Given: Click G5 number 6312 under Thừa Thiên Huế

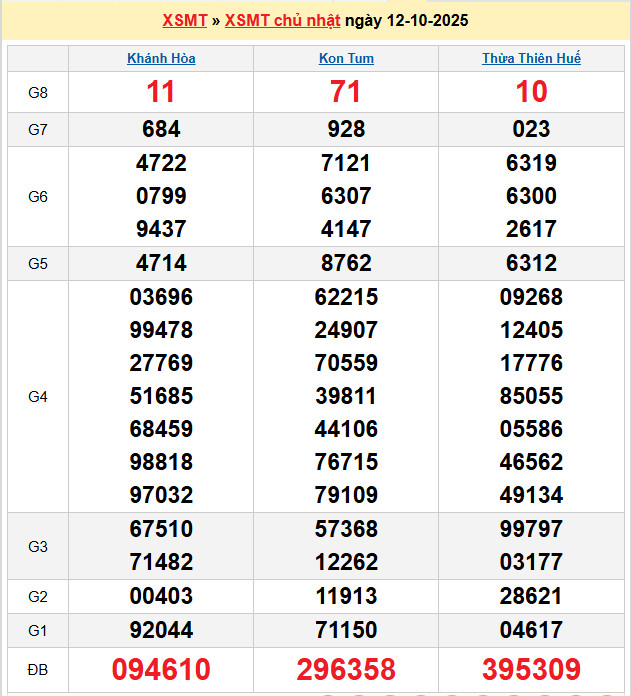Looking at the screenshot, I should pos(531,263).
